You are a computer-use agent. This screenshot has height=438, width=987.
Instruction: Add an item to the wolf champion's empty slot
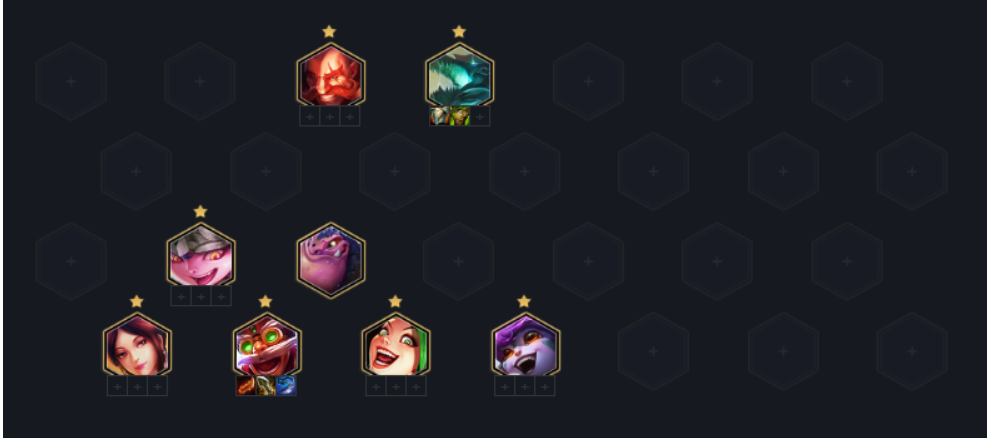pos(480,116)
